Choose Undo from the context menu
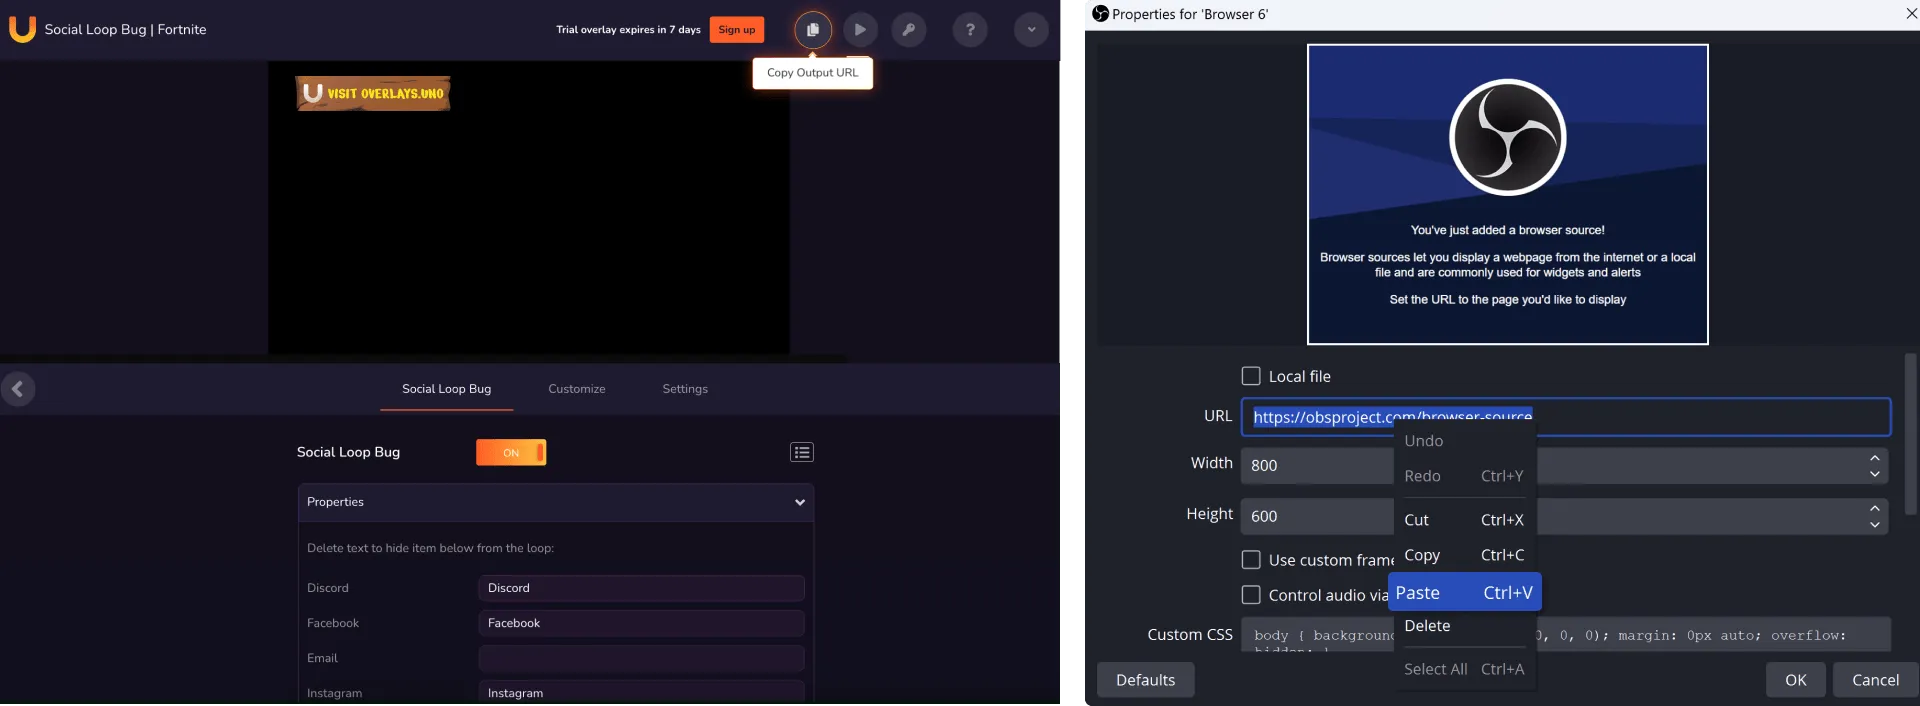This screenshot has height=706, width=1920. [1465, 441]
